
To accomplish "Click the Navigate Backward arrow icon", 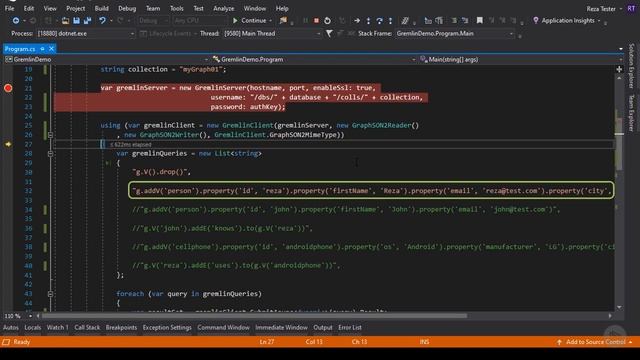I will 16,20.
